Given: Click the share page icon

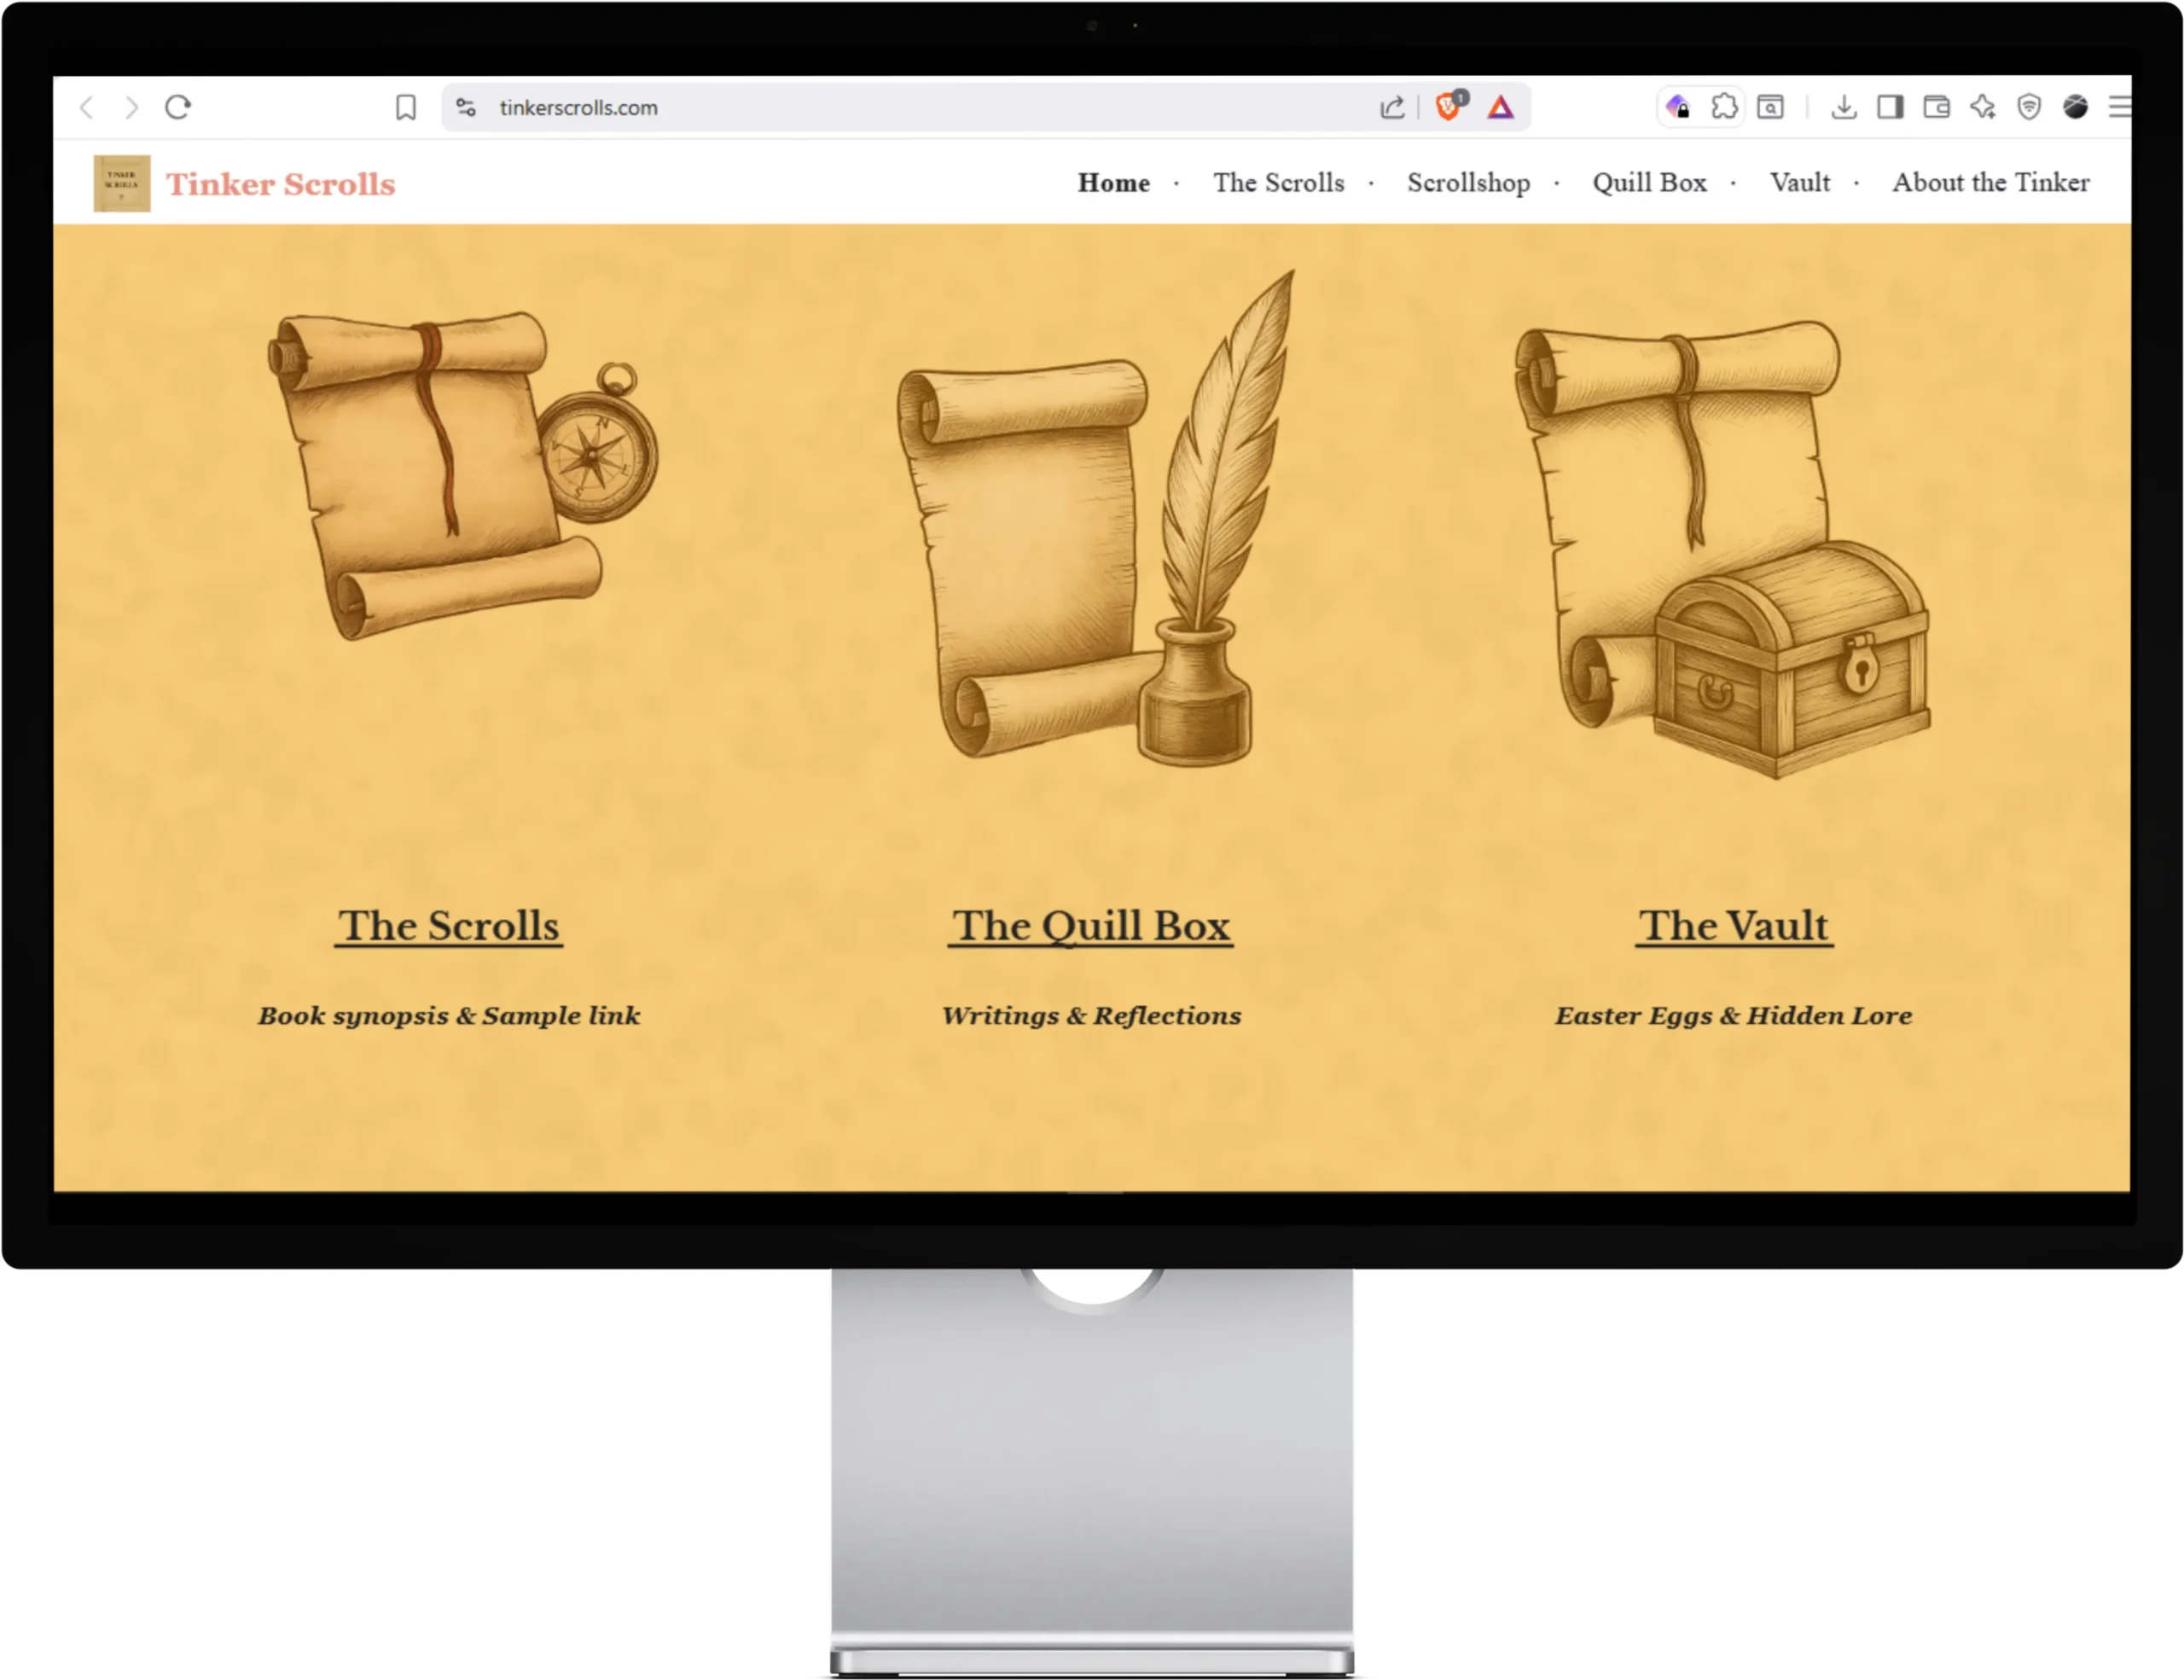Looking at the screenshot, I should pos(1392,107).
